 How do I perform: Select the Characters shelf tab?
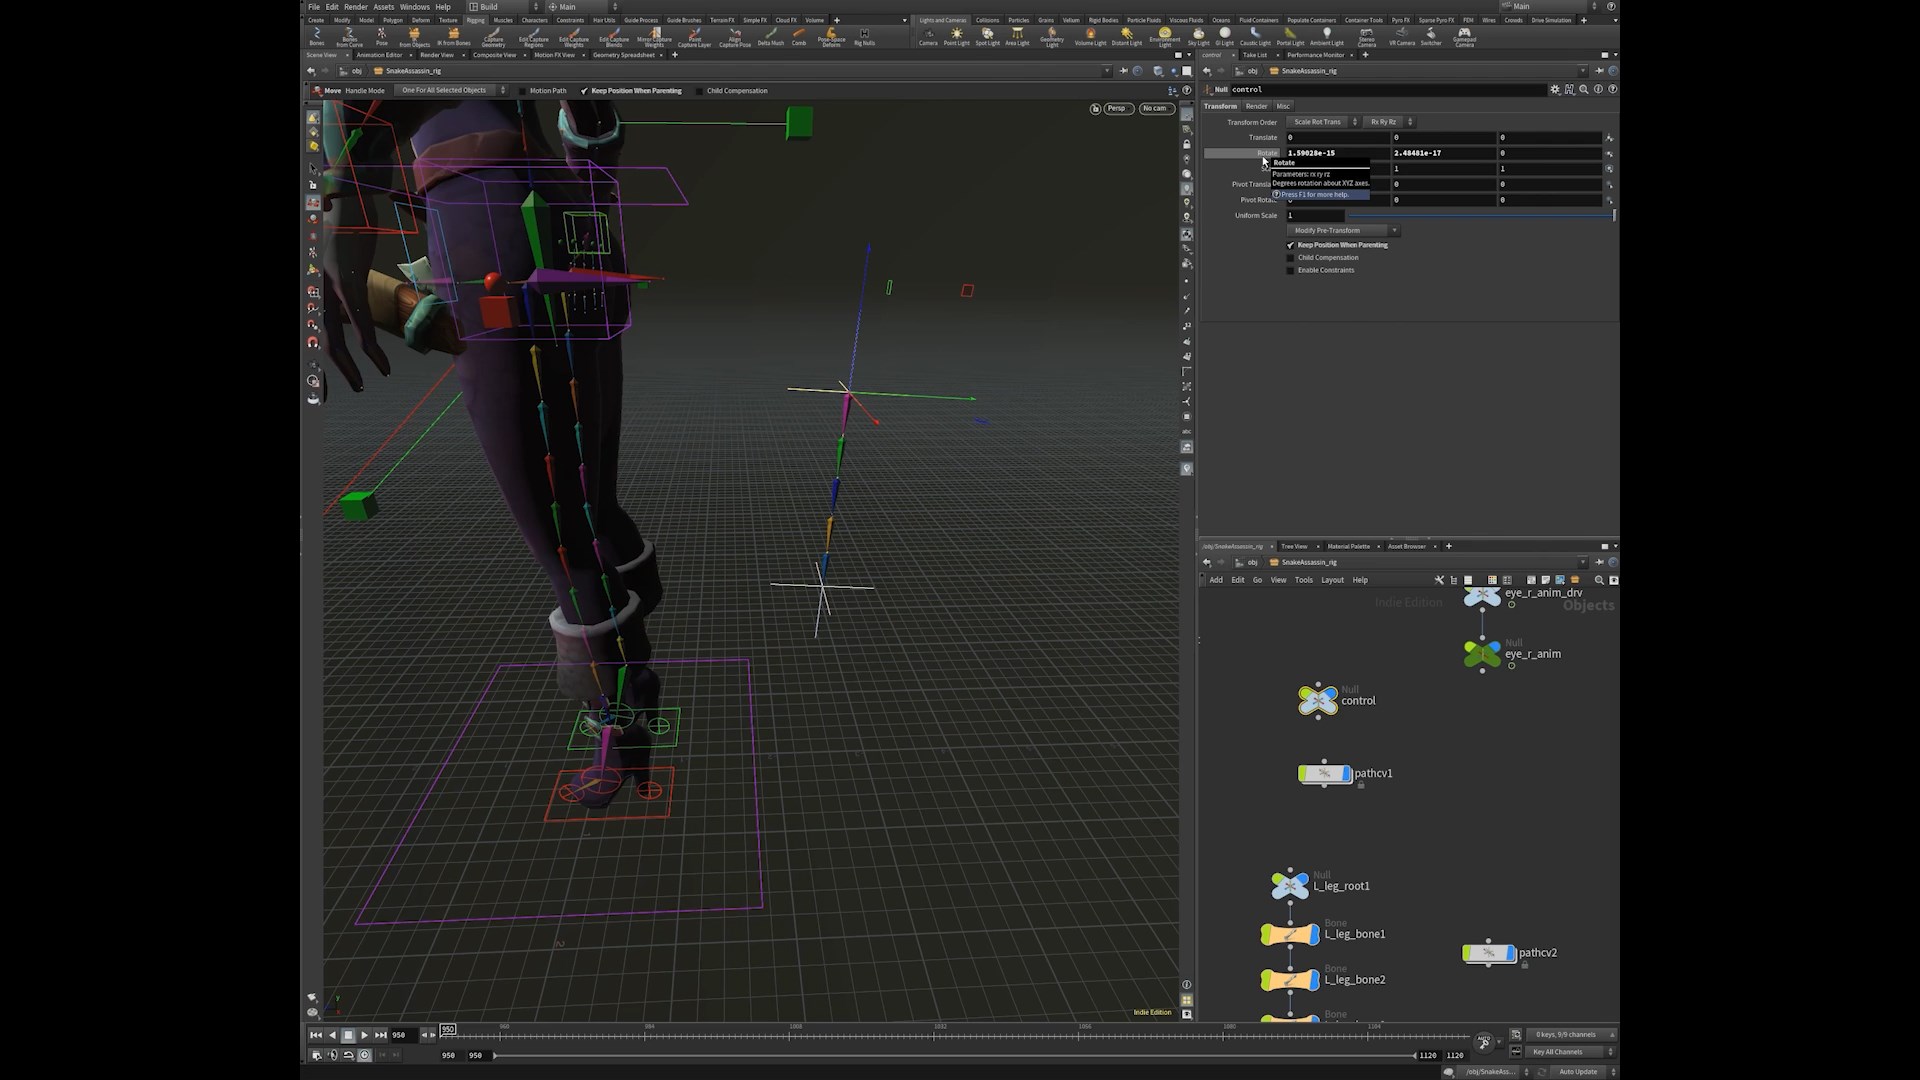534,20
